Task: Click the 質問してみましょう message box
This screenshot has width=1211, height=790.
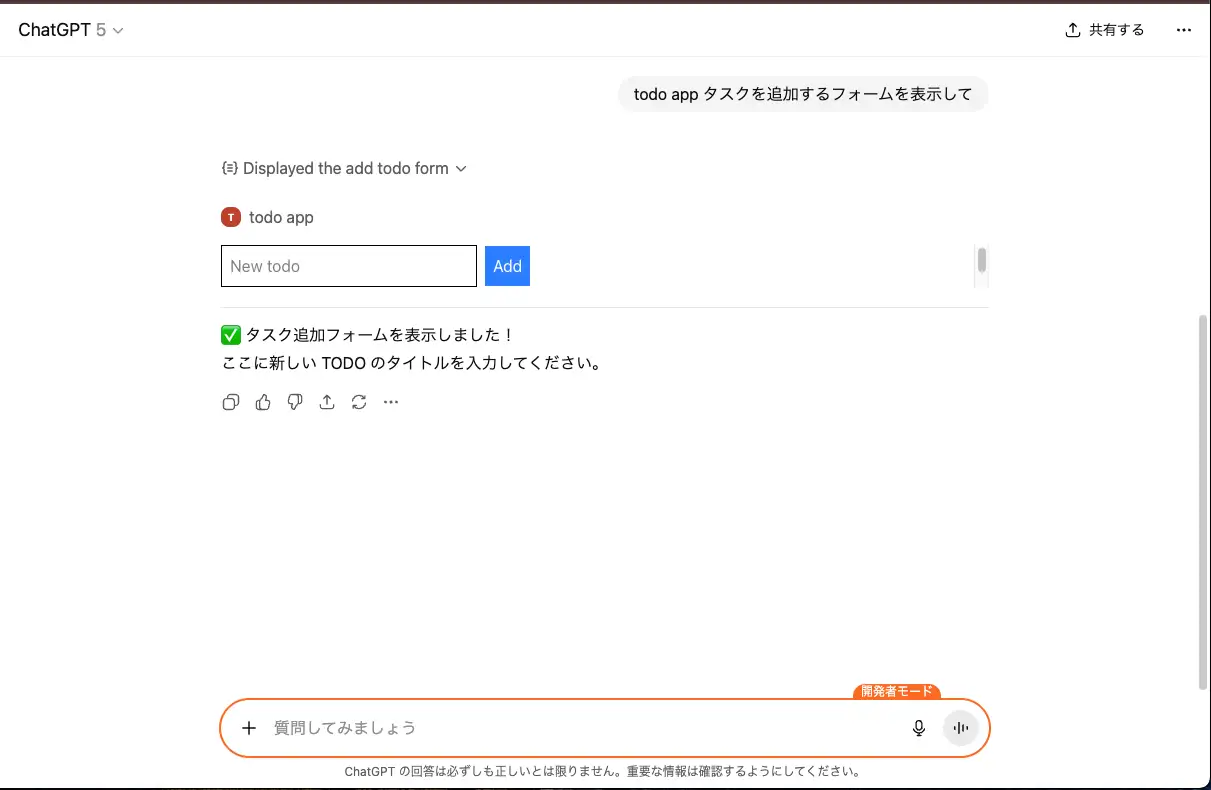Action: coord(580,728)
